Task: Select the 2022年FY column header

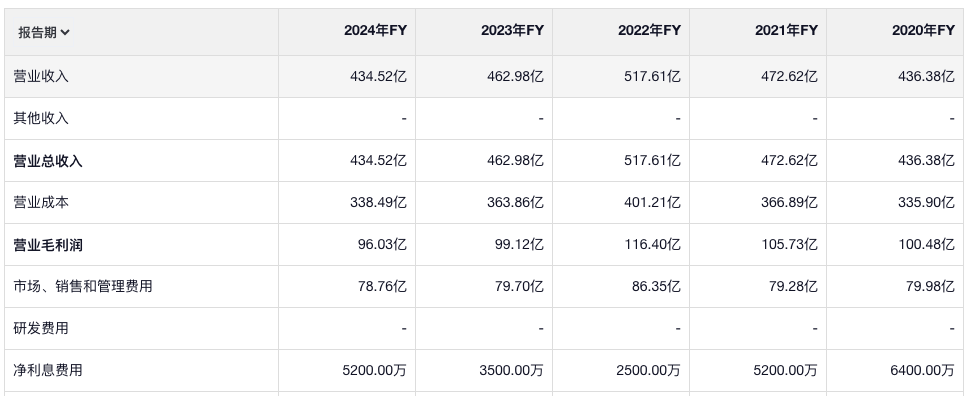Action: (649, 30)
